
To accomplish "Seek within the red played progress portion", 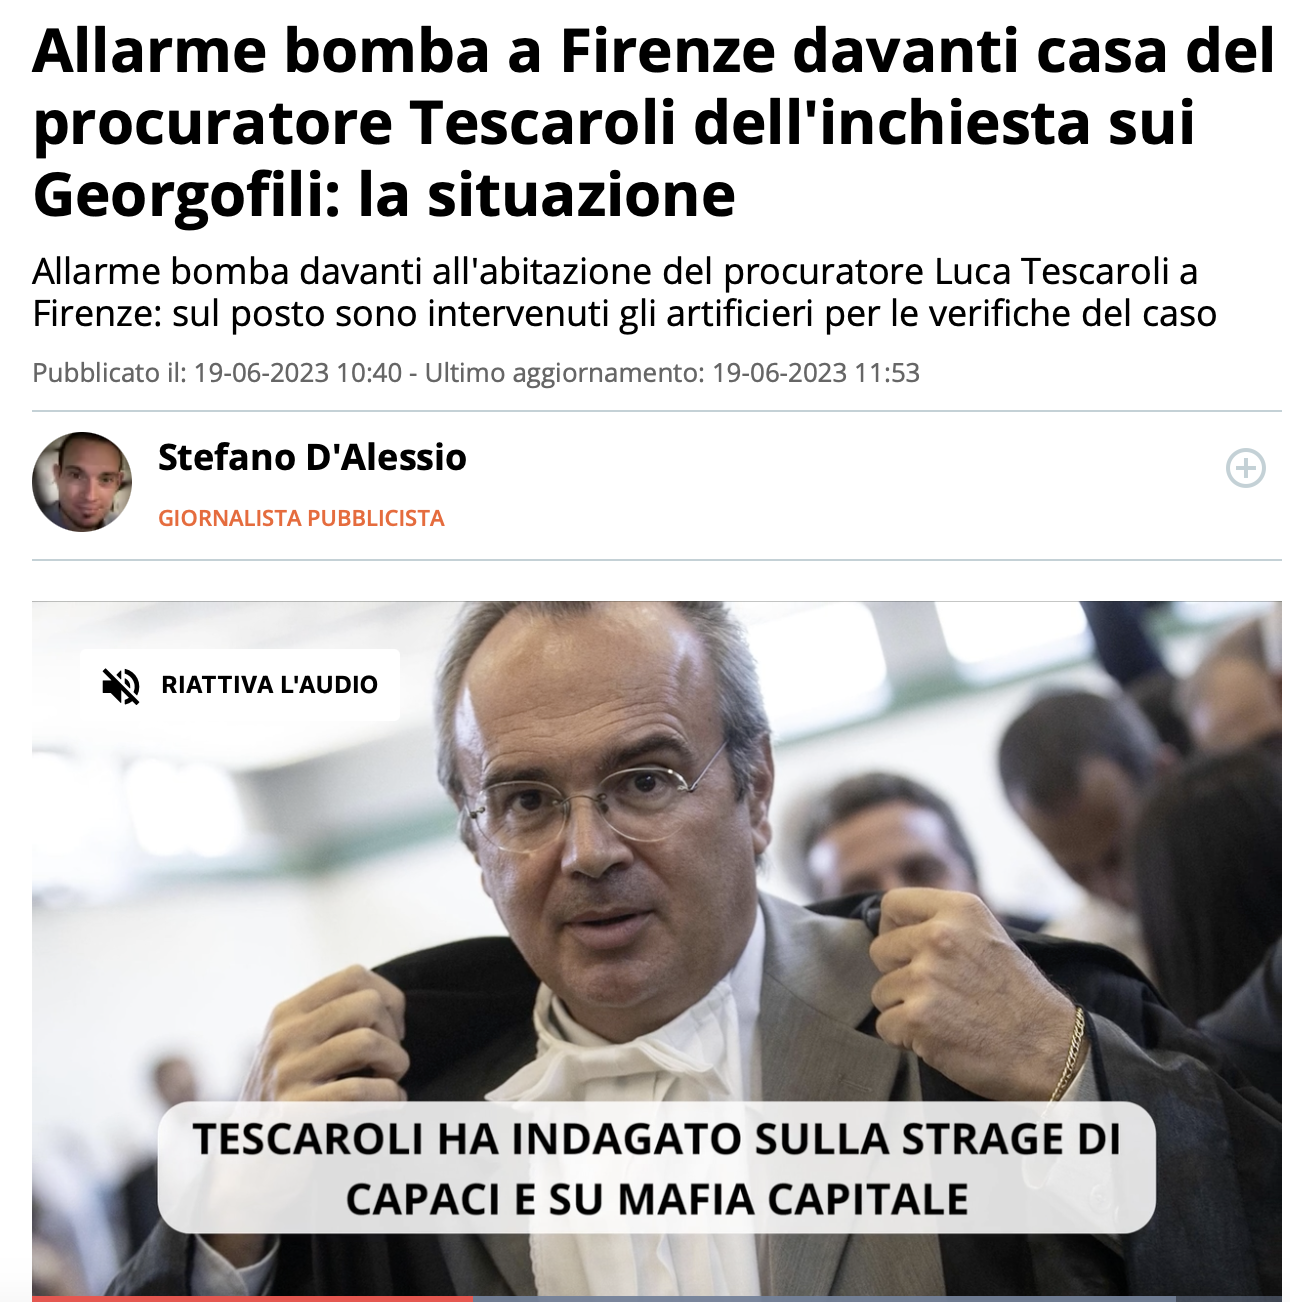I will (x=253, y=1298).
